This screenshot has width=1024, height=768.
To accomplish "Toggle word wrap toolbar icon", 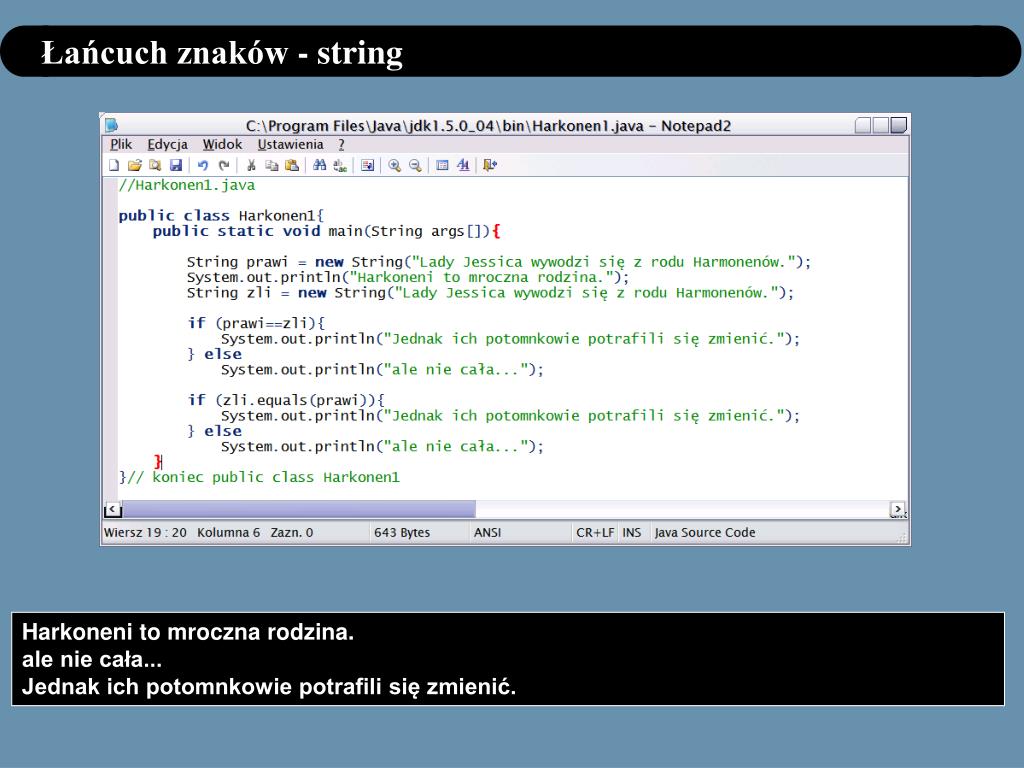I will (368, 165).
